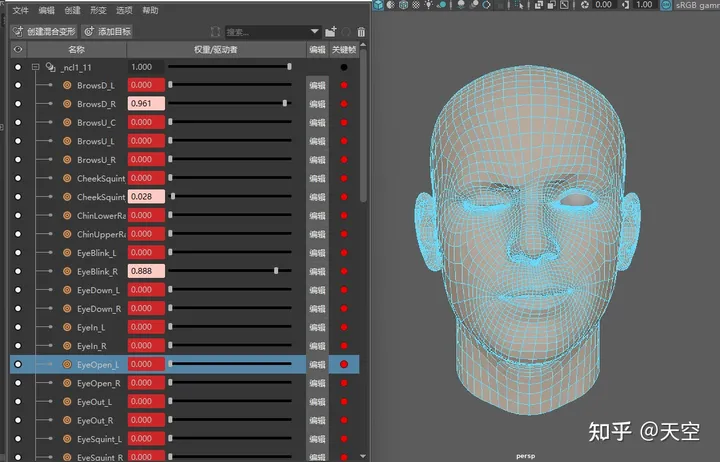Toggle visibility of BrowsD_L target

tap(18, 86)
